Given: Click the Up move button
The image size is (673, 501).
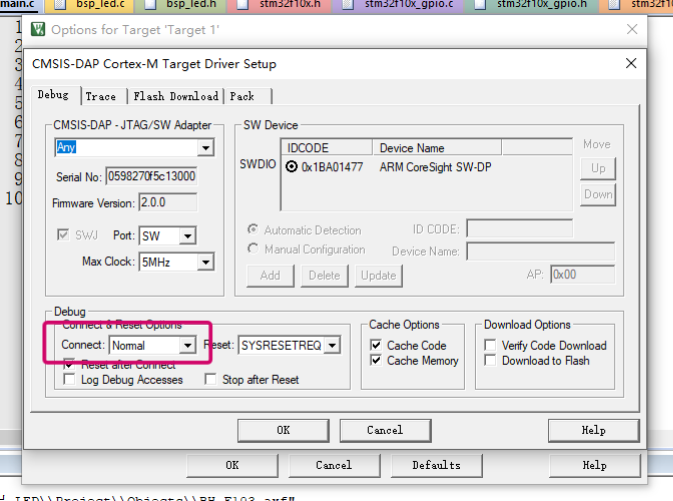Looking at the screenshot, I should 598,168.
